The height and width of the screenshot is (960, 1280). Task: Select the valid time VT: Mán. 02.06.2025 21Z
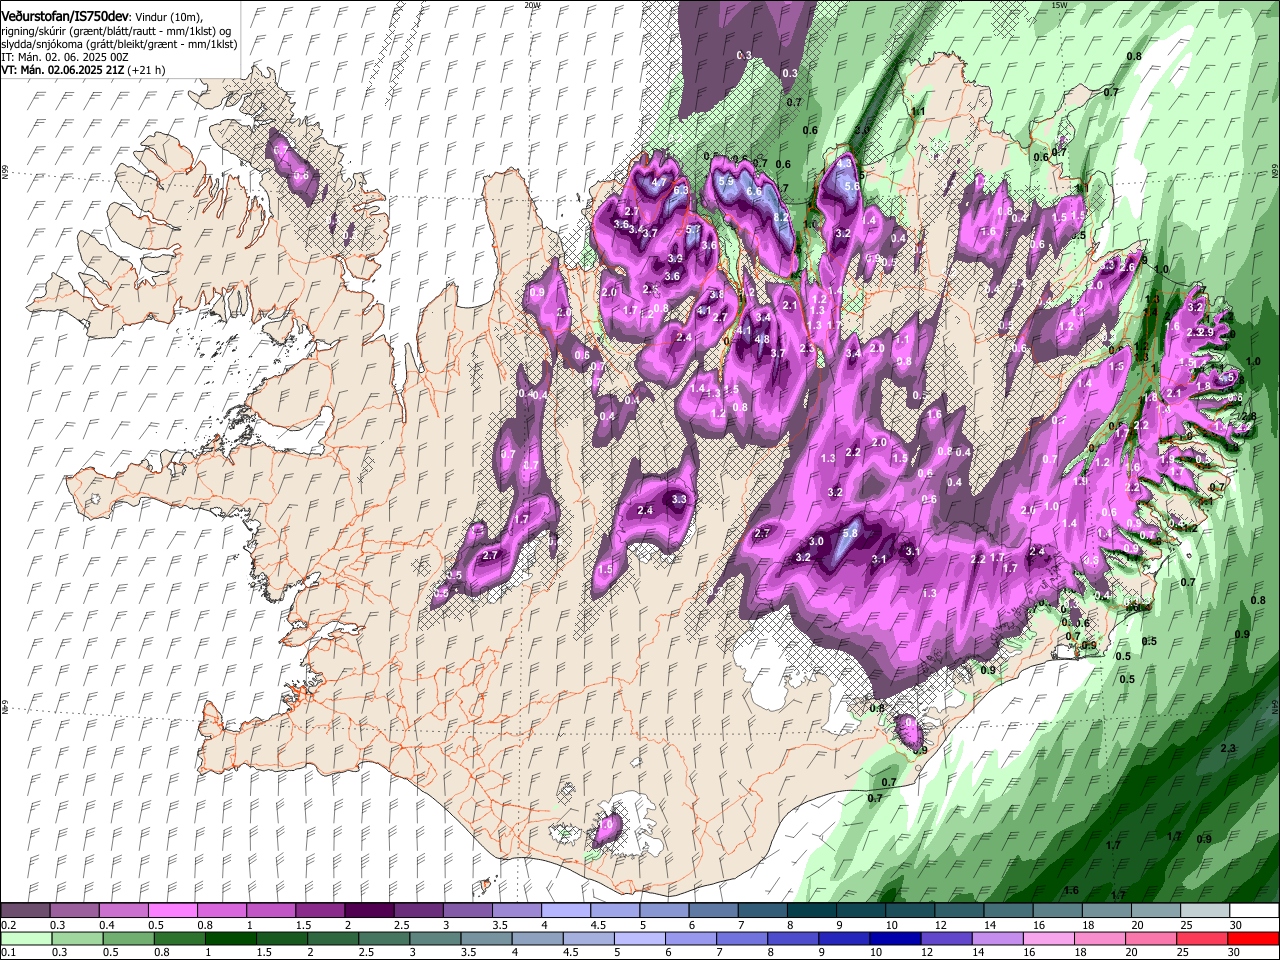[x=61, y=70]
